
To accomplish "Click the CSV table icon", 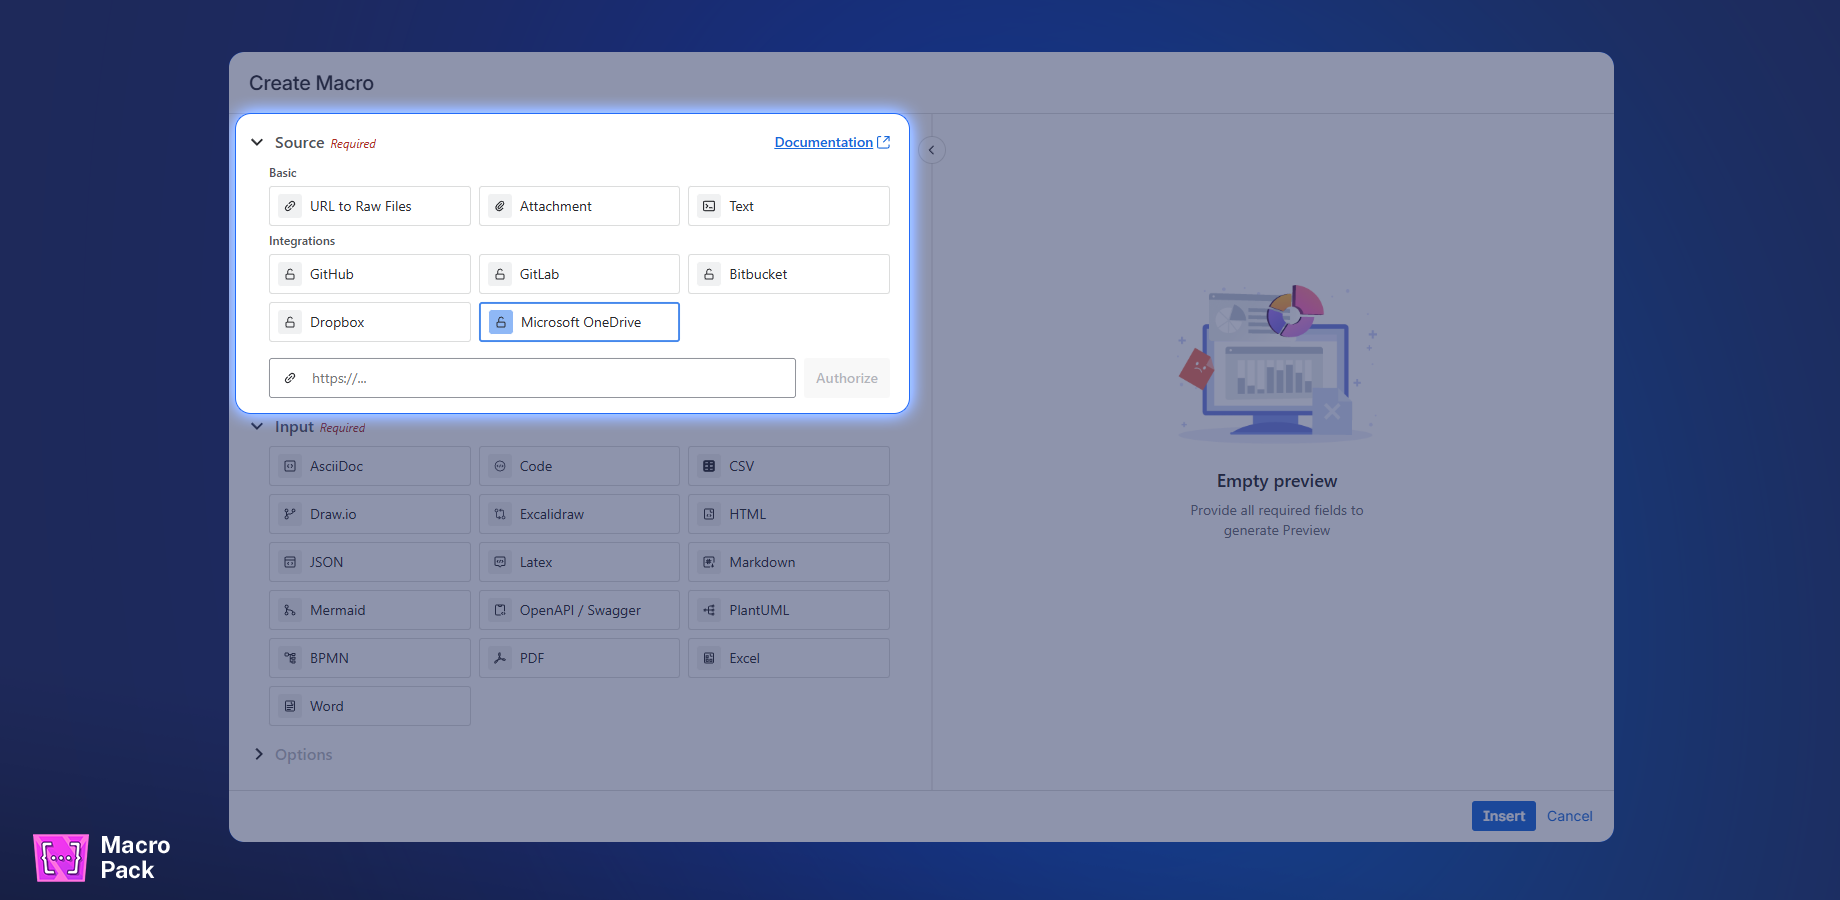I will coord(709,466).
